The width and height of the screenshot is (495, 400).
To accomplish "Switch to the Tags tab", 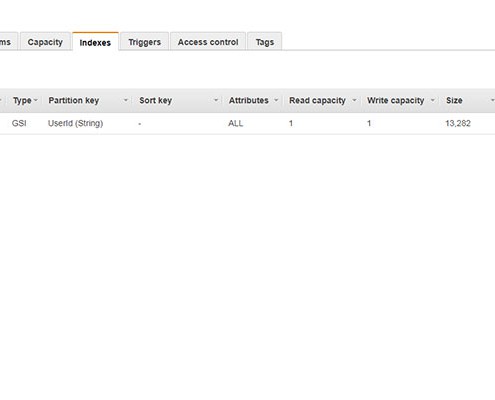I will [x=265, y=42].
